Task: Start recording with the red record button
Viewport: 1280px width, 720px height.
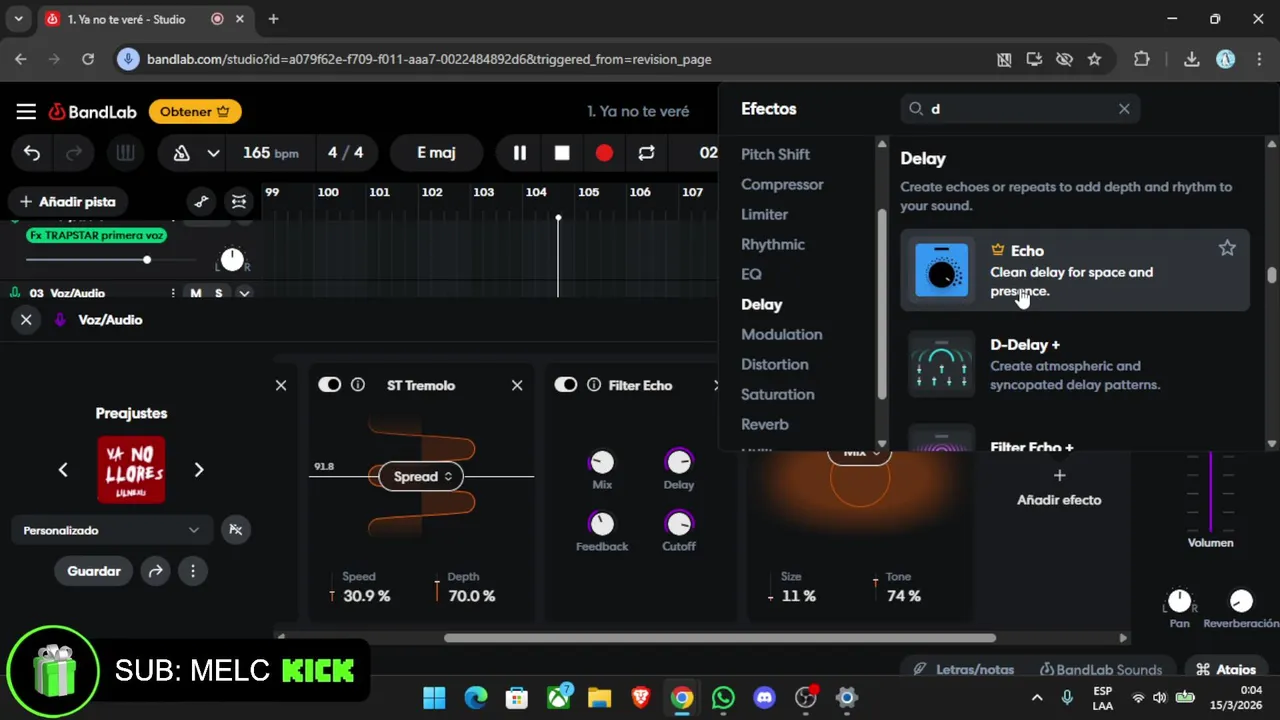Action: pyautogui.click(x=604, y=153)
